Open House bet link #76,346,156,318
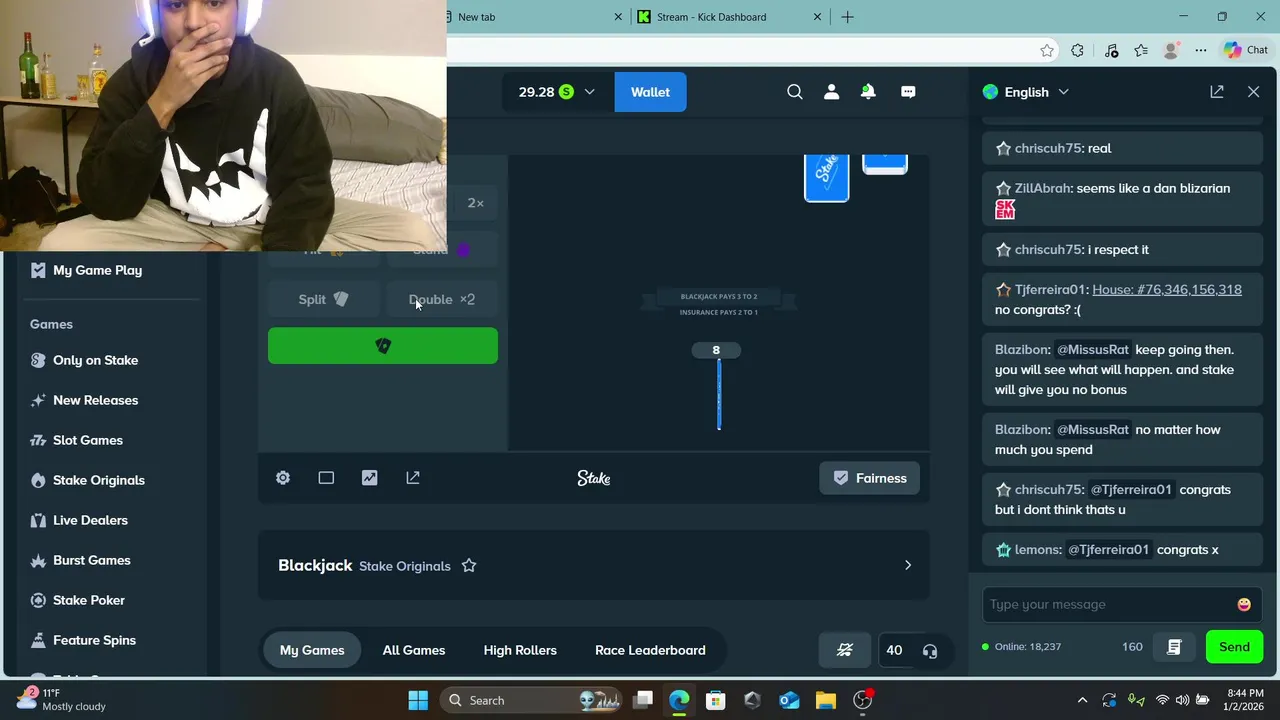The image size is (1280, 720). (1167, 289)
